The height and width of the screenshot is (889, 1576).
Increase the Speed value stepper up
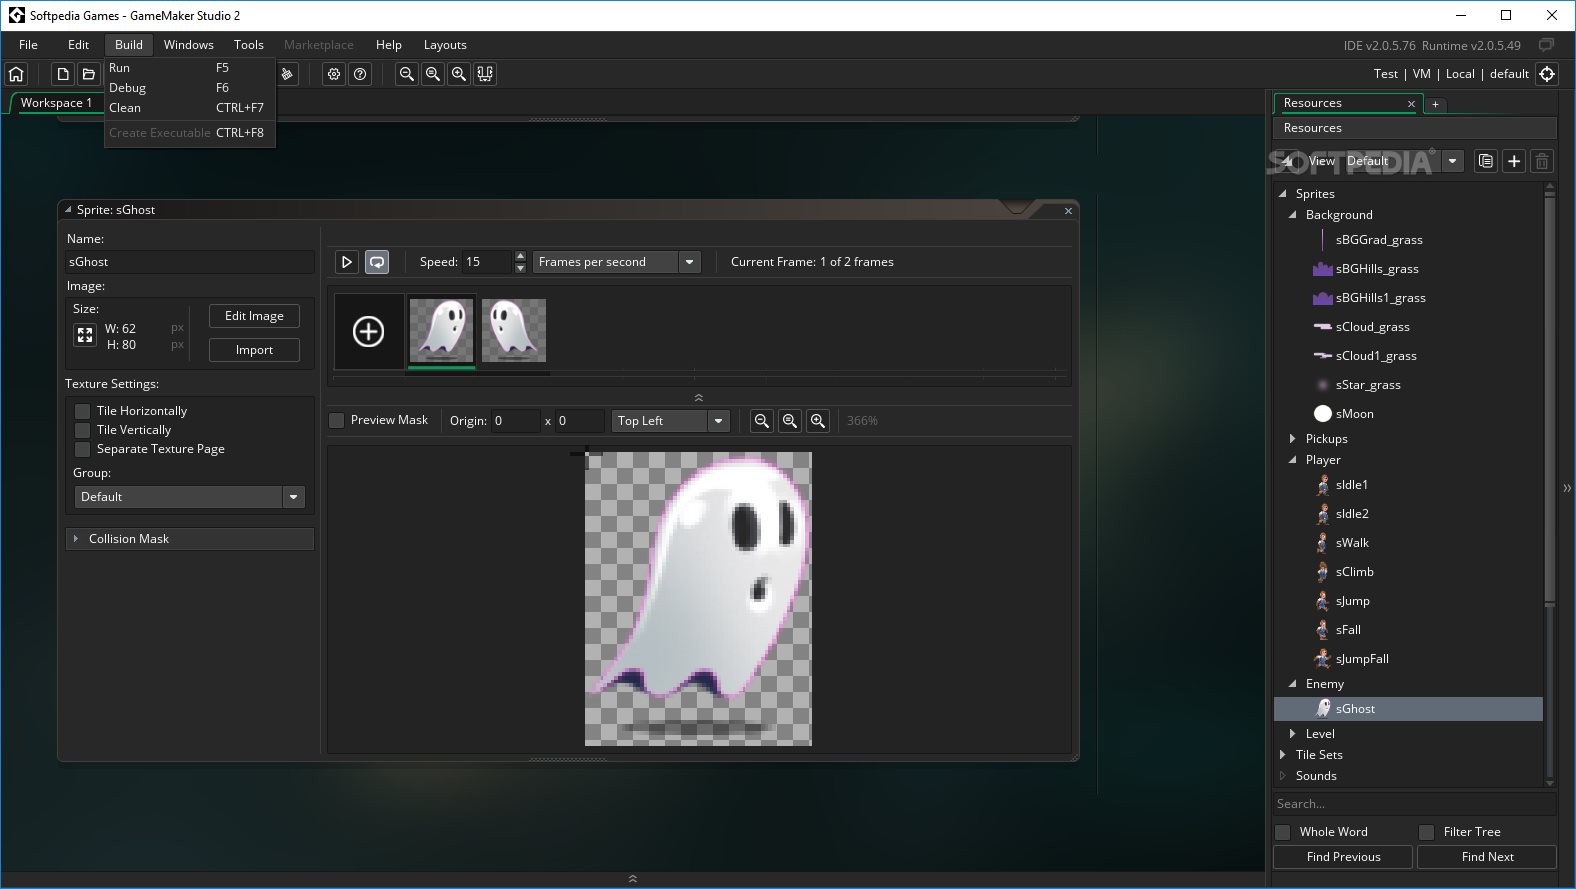click(x=520, y=256)
